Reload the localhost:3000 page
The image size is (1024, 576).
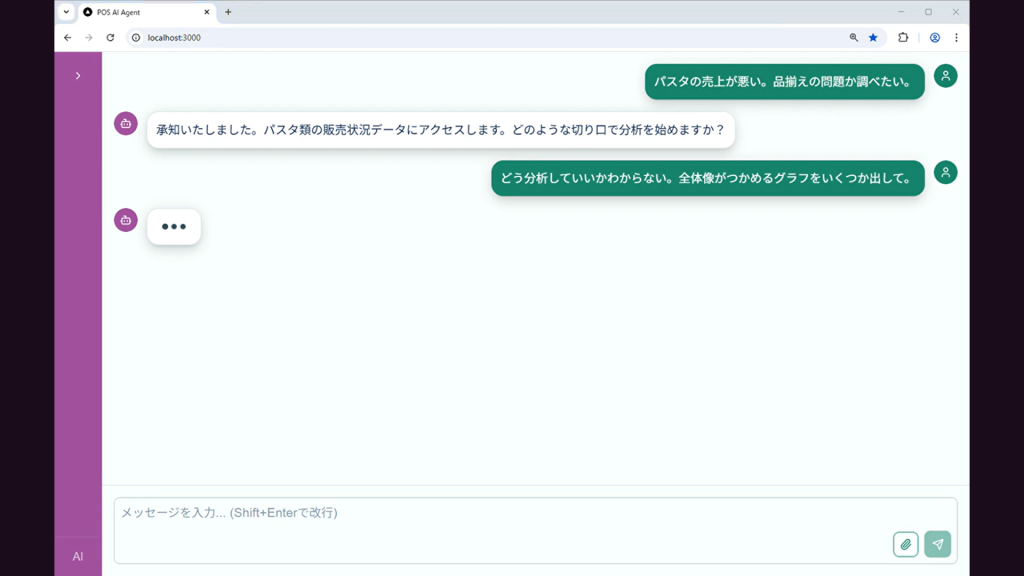pyautogui.click(x=109, y=37)
